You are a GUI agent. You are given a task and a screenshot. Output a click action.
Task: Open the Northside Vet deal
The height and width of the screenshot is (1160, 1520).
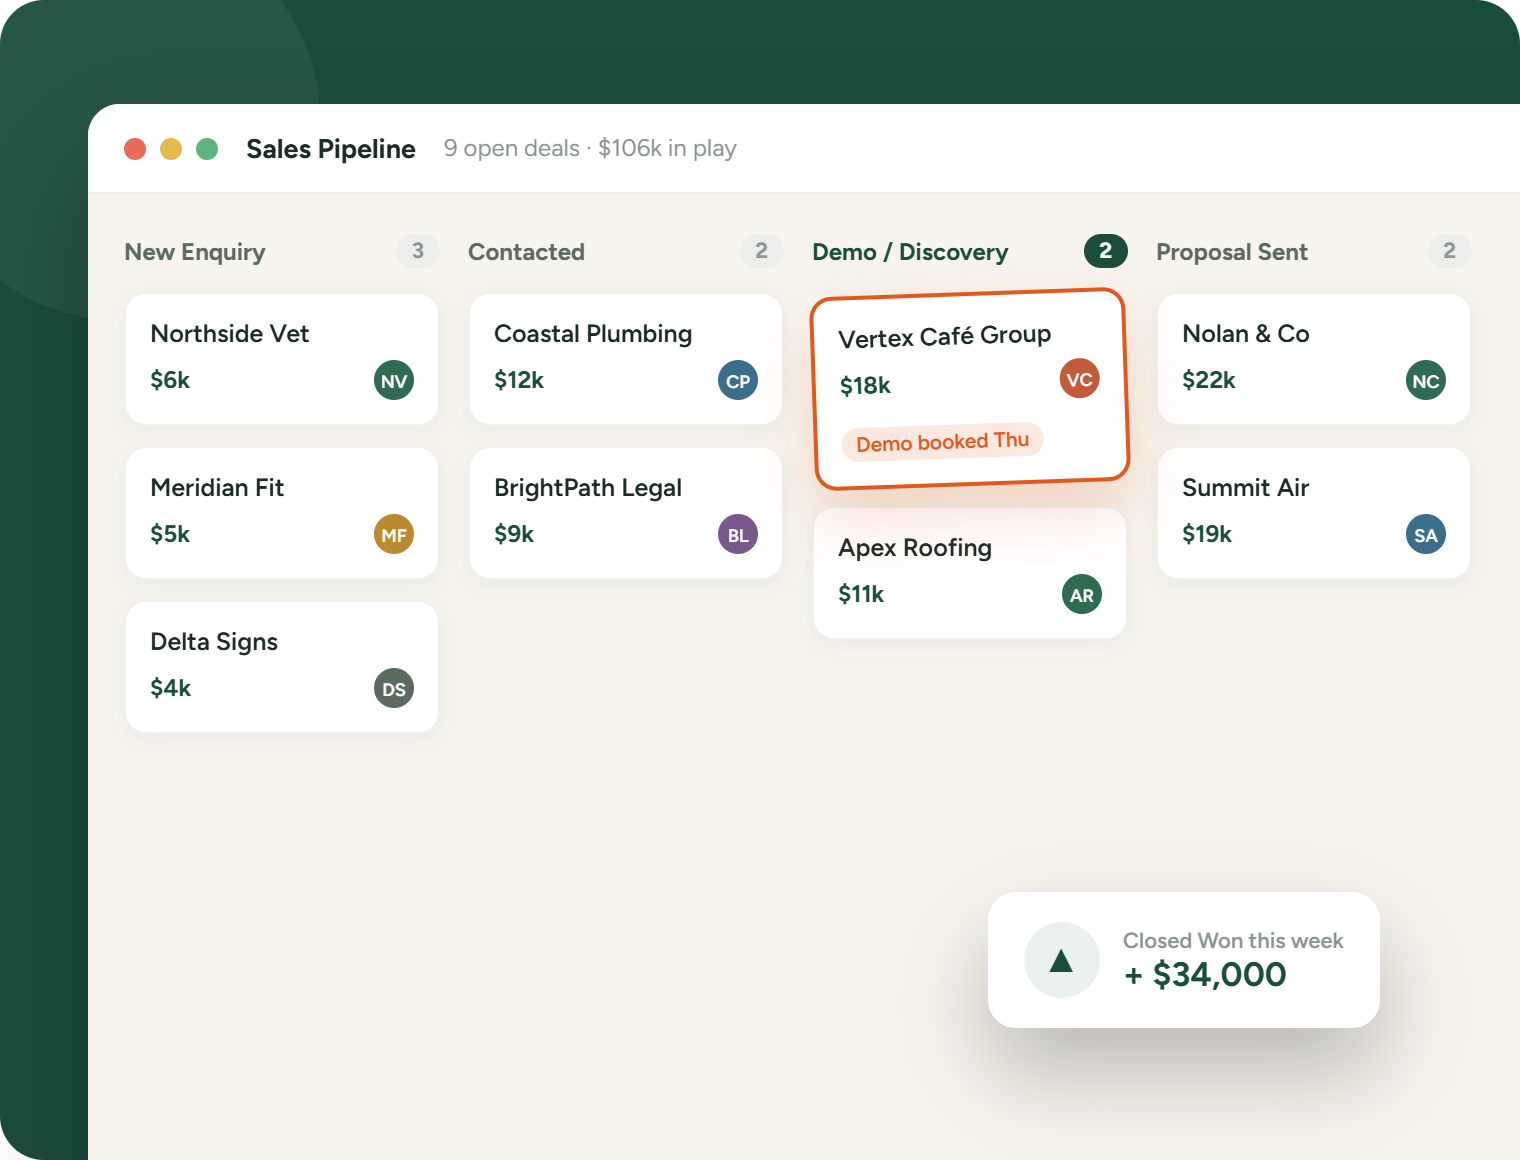pos(282,359)
